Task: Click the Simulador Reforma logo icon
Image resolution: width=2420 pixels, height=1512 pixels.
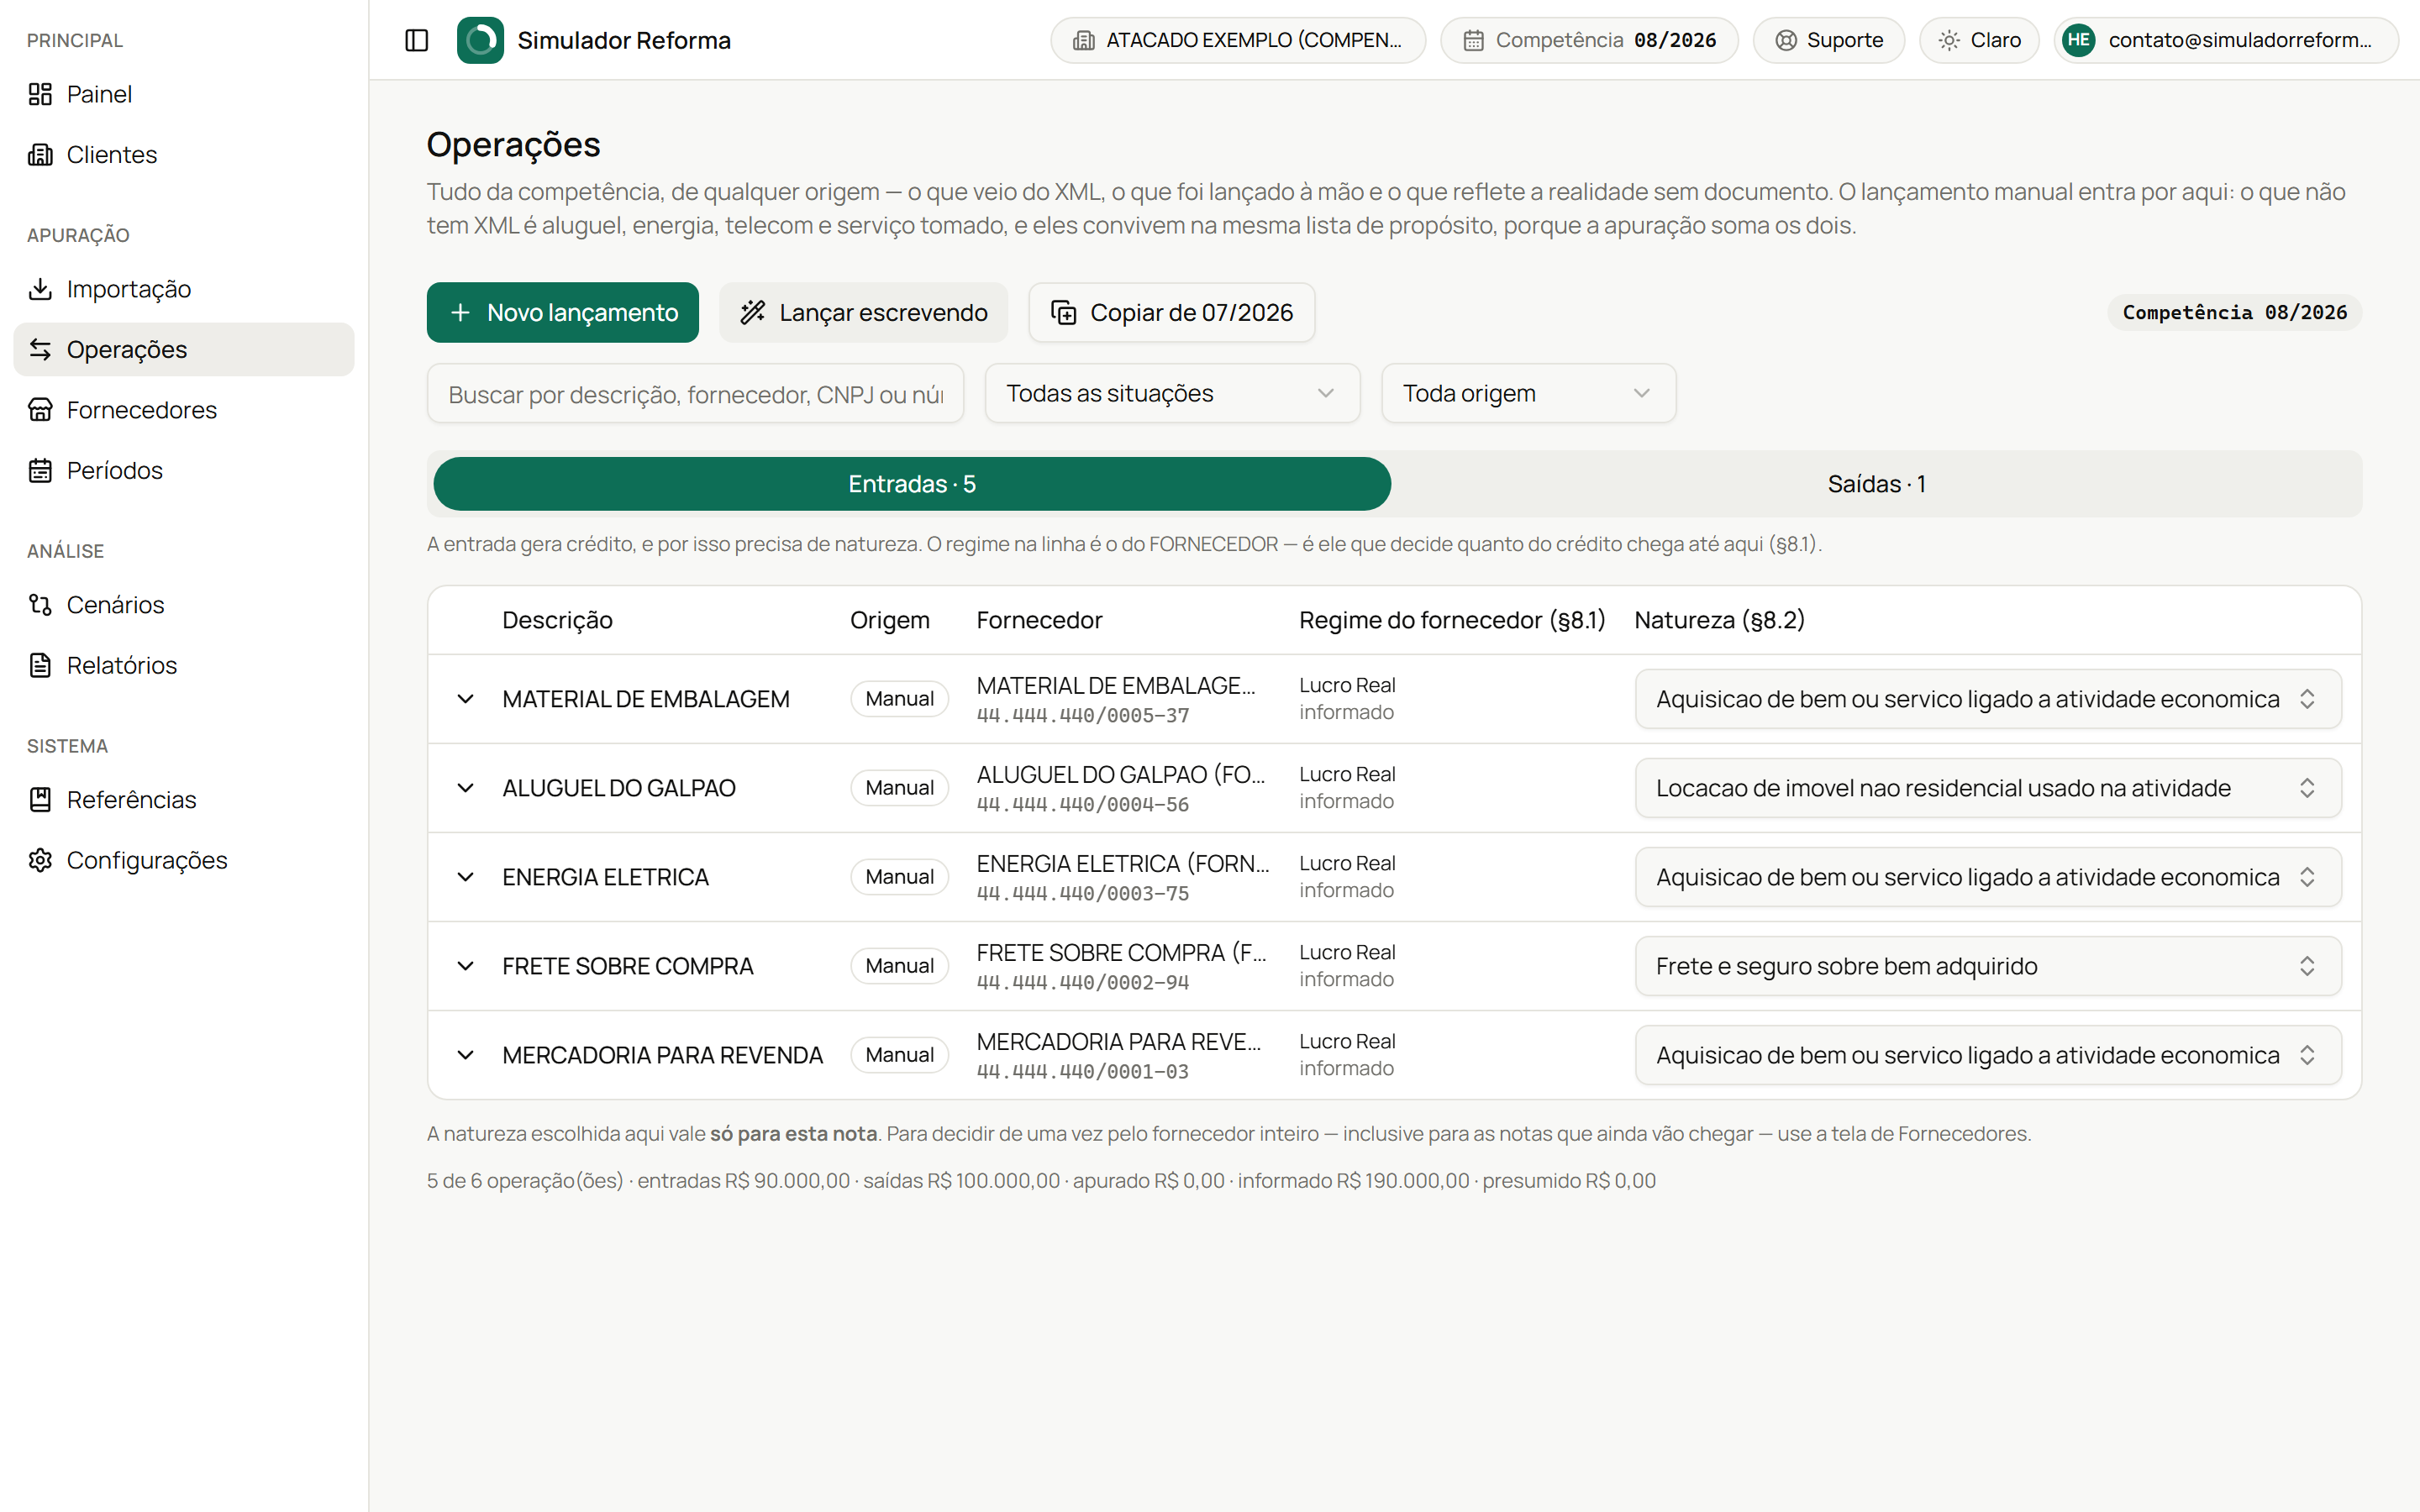Action: point(480,40)
